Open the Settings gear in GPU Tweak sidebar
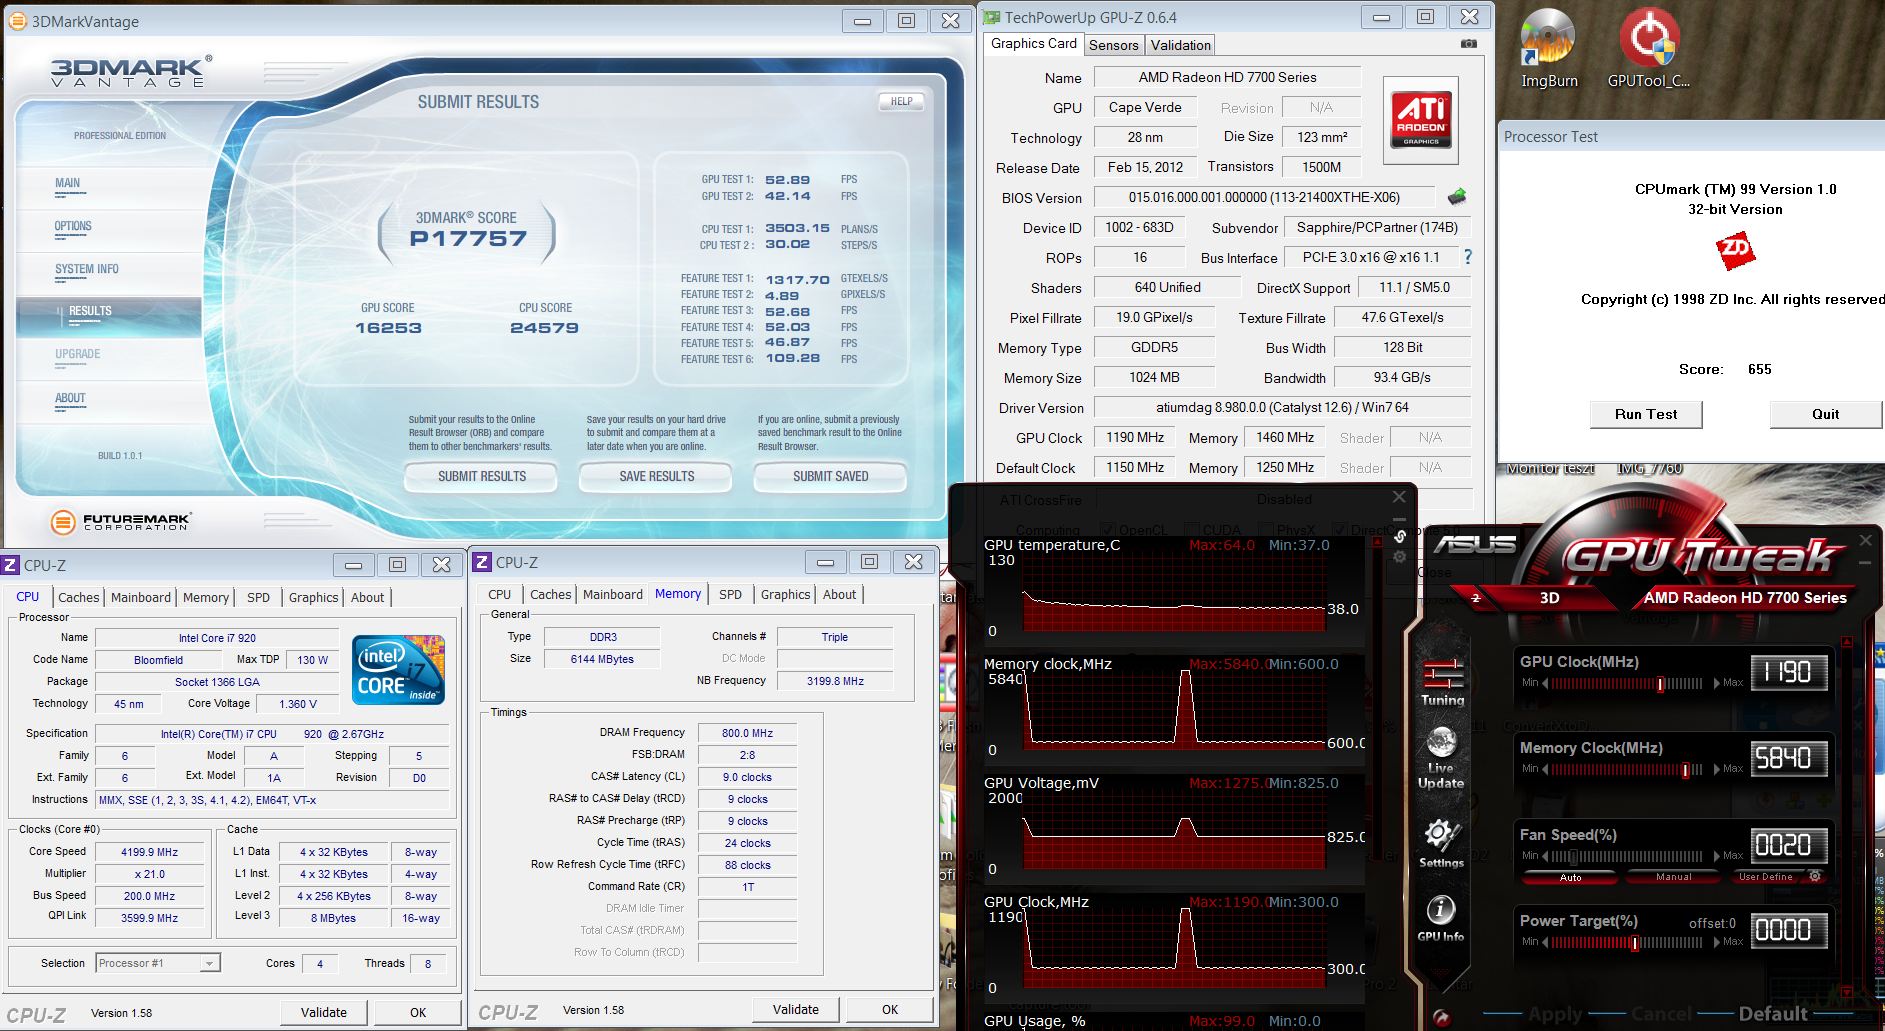The image size is (1885, 1031). click(x=1441, y=843)
